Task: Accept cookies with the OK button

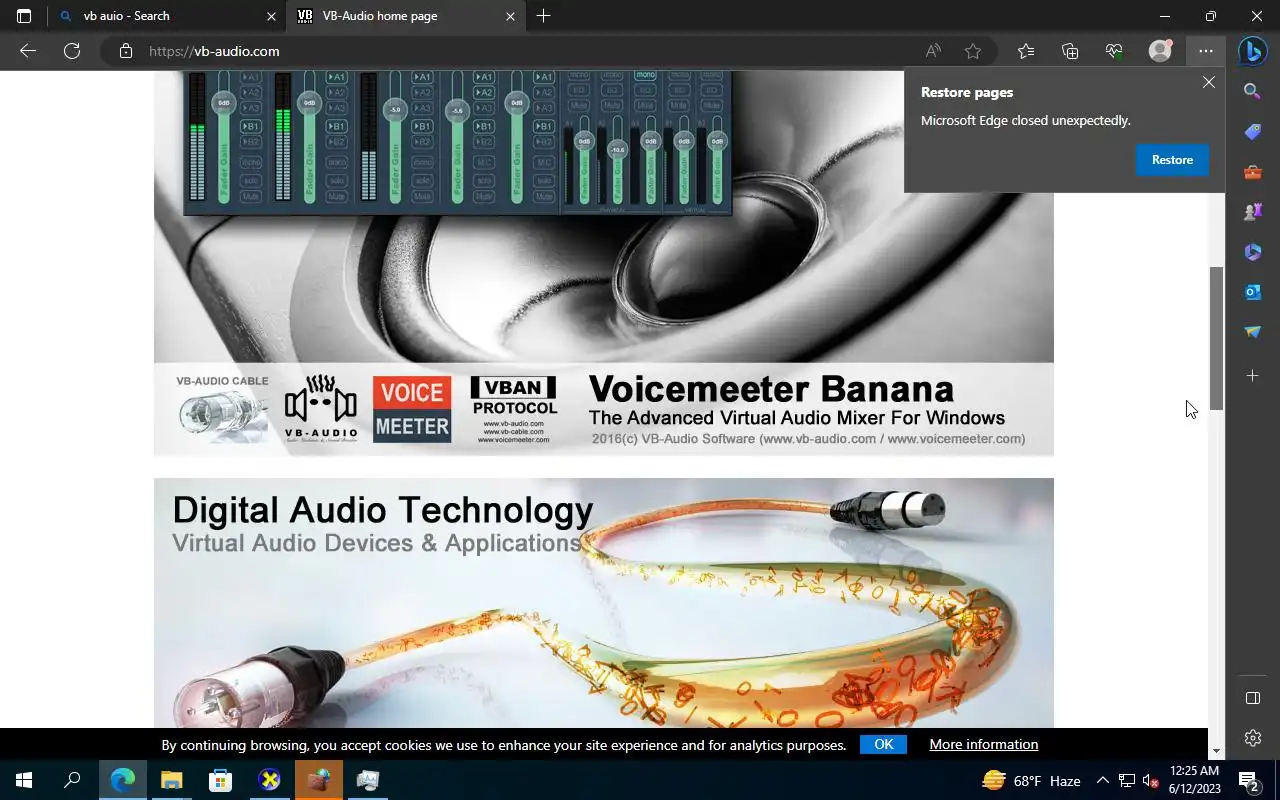Action: coord(883,744)
